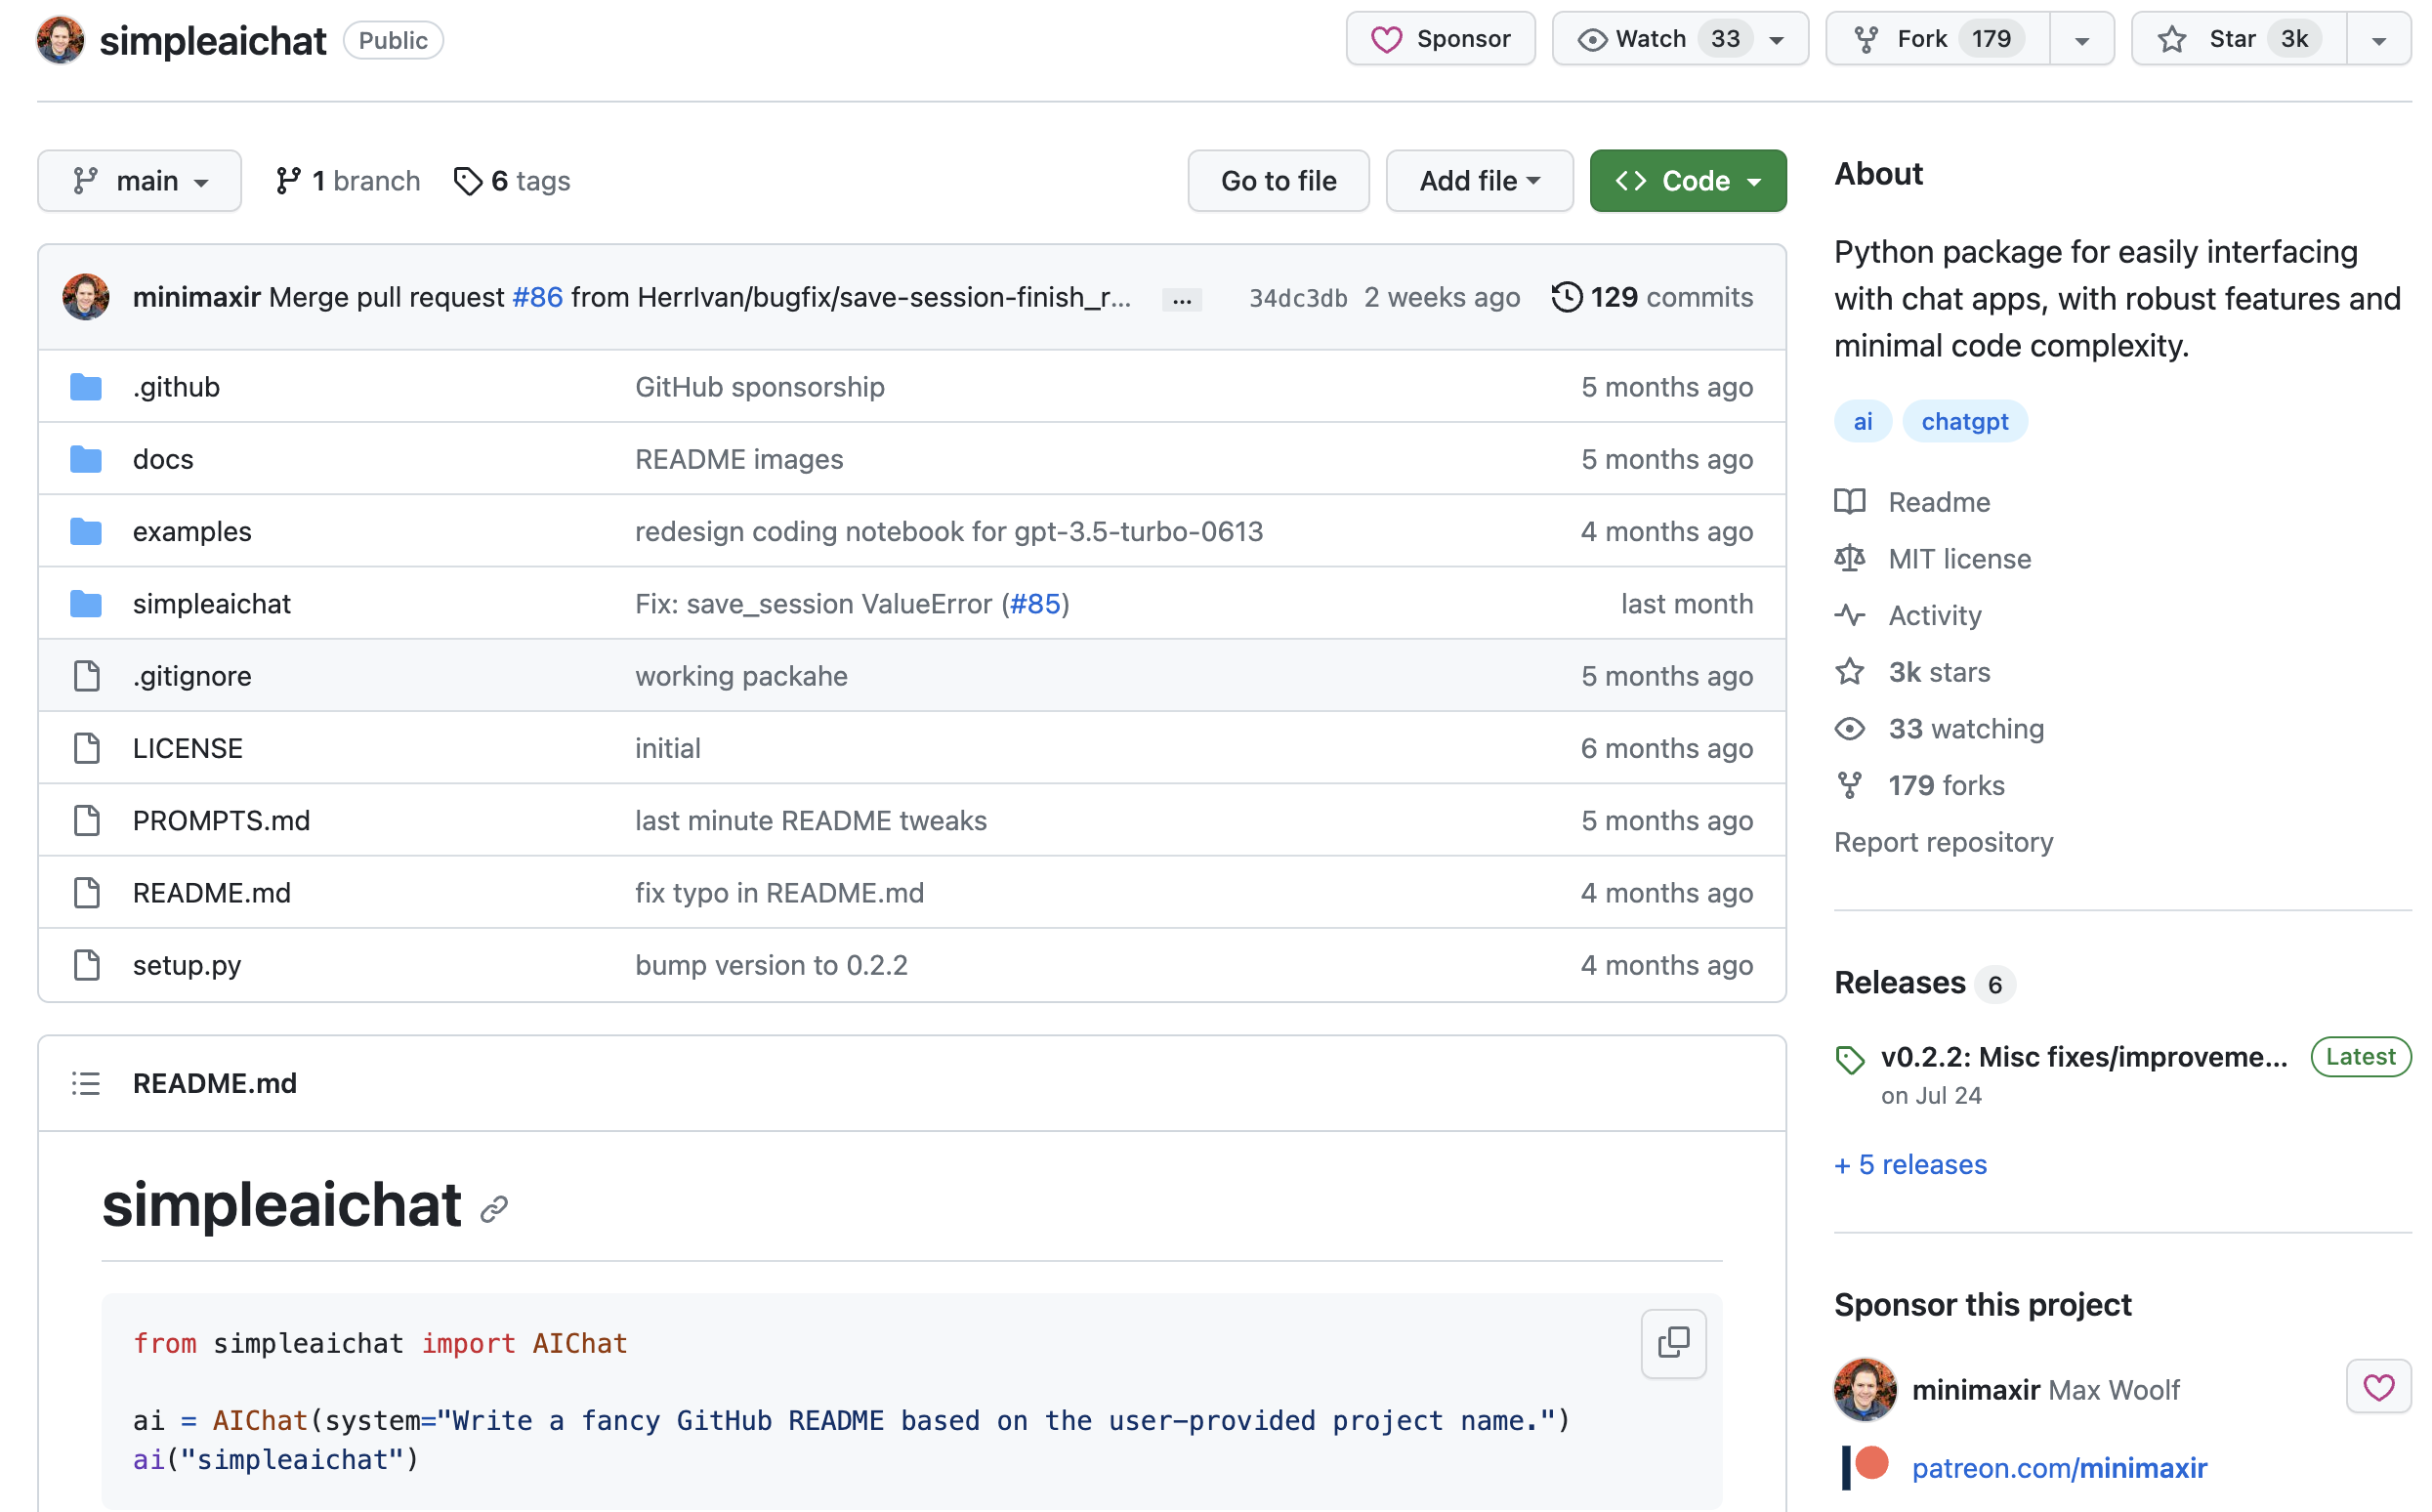Star the simpleaichat repository
Image resolution: width=2432 pixels, height=1512 pixels.
click(2238, 39)
